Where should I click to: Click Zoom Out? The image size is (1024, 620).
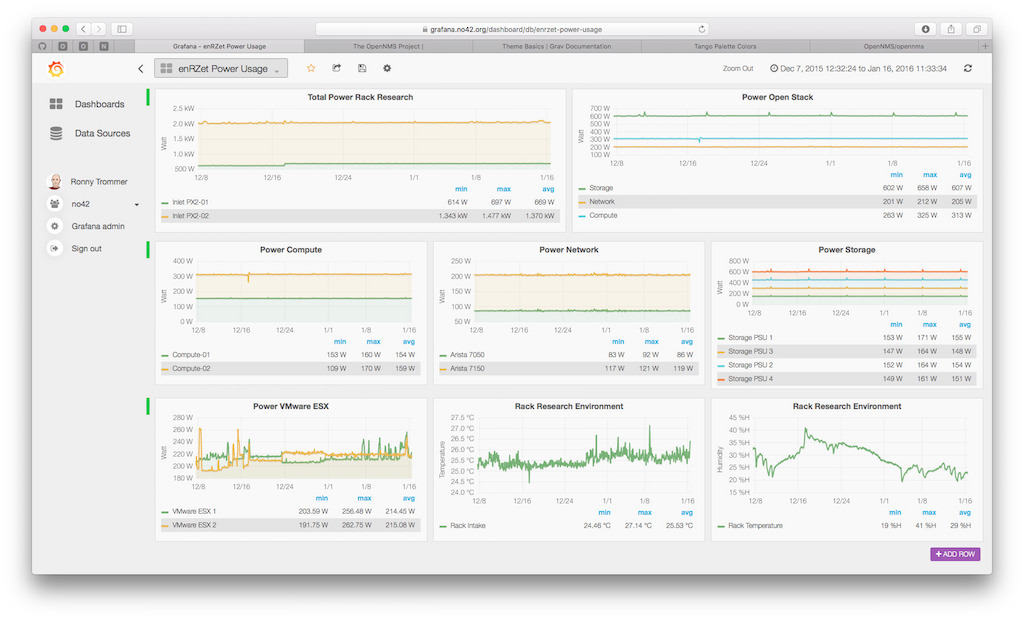(738, 68)
